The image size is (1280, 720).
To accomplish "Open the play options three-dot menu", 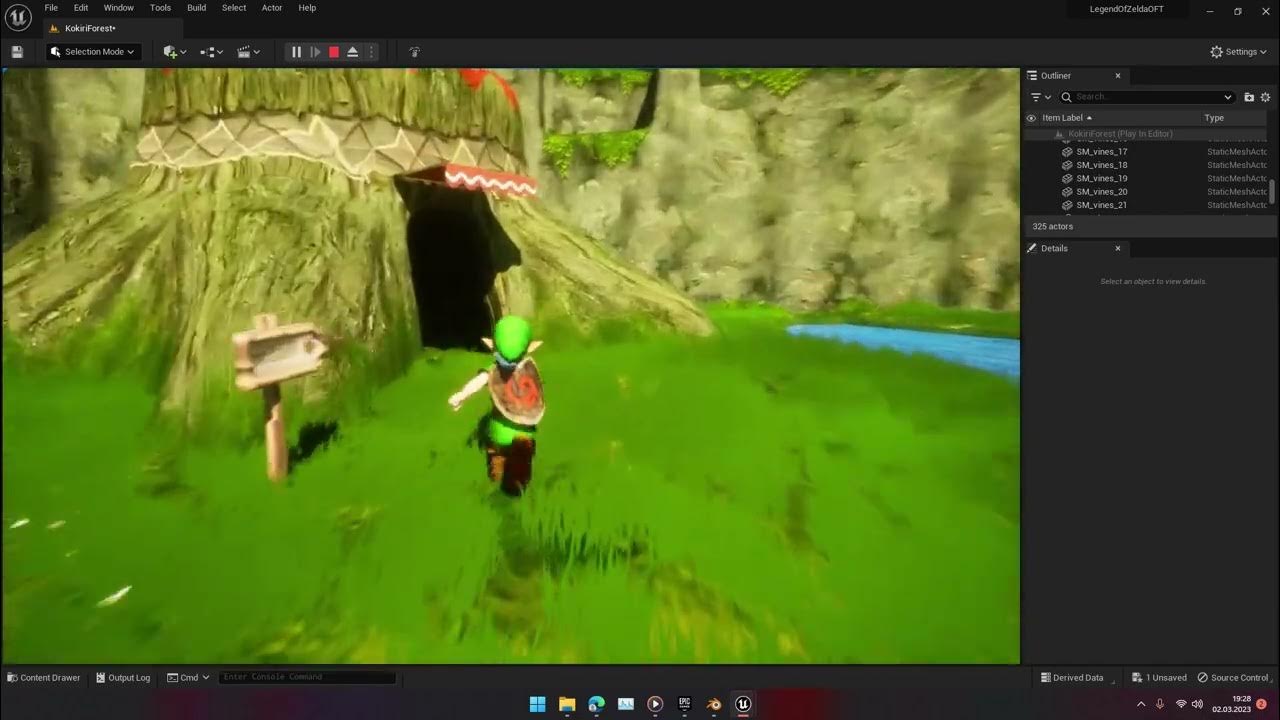I will 372,52.
